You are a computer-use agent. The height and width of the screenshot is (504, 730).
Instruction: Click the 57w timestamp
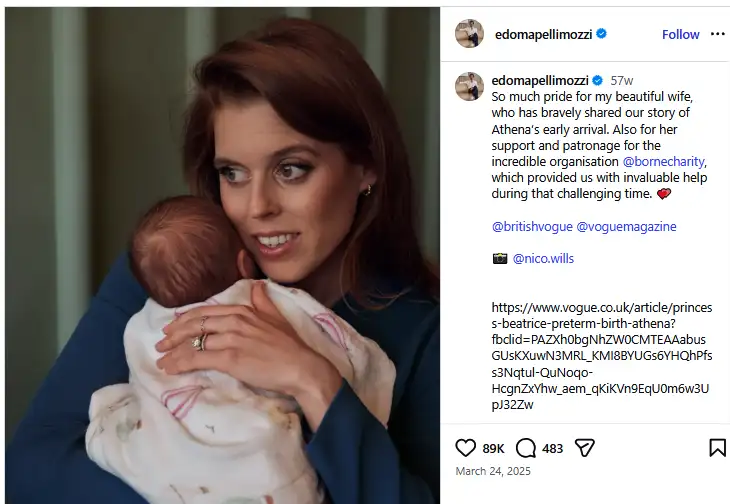pos(622,81)
